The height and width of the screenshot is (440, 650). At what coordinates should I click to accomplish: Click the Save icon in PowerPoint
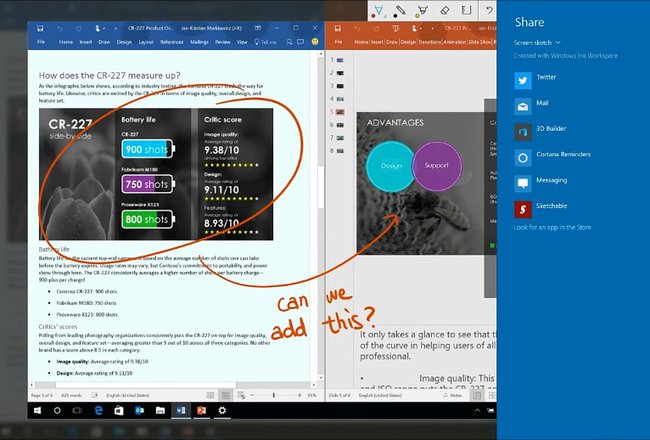338,28
